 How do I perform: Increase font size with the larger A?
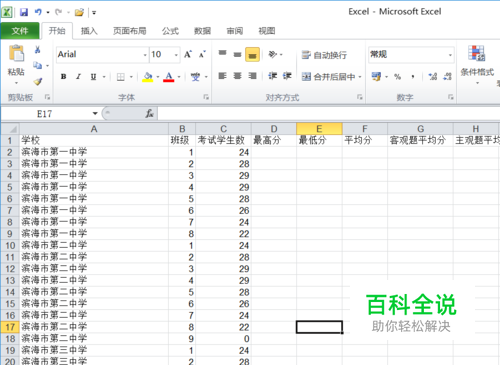(x=188, y=54)
